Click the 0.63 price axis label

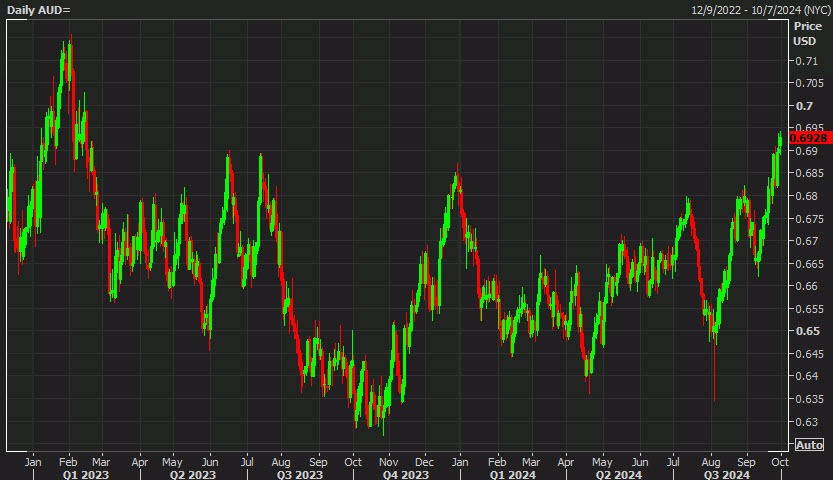tap(806, 422)
